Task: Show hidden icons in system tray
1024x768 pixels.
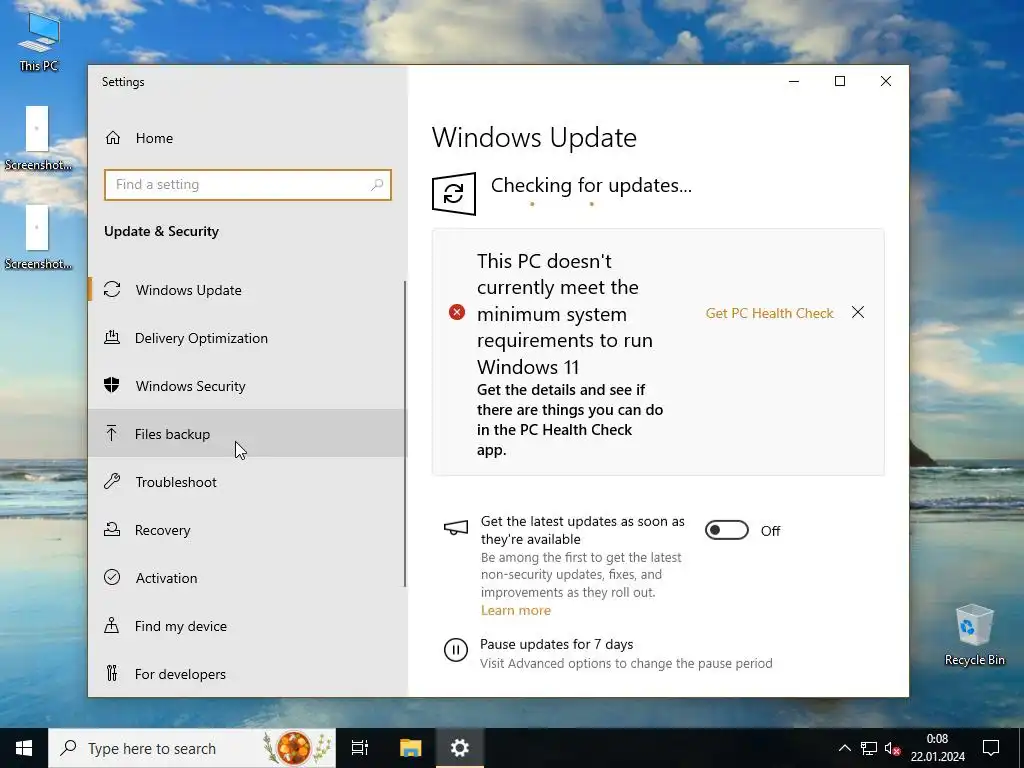Action: (844, 748)
